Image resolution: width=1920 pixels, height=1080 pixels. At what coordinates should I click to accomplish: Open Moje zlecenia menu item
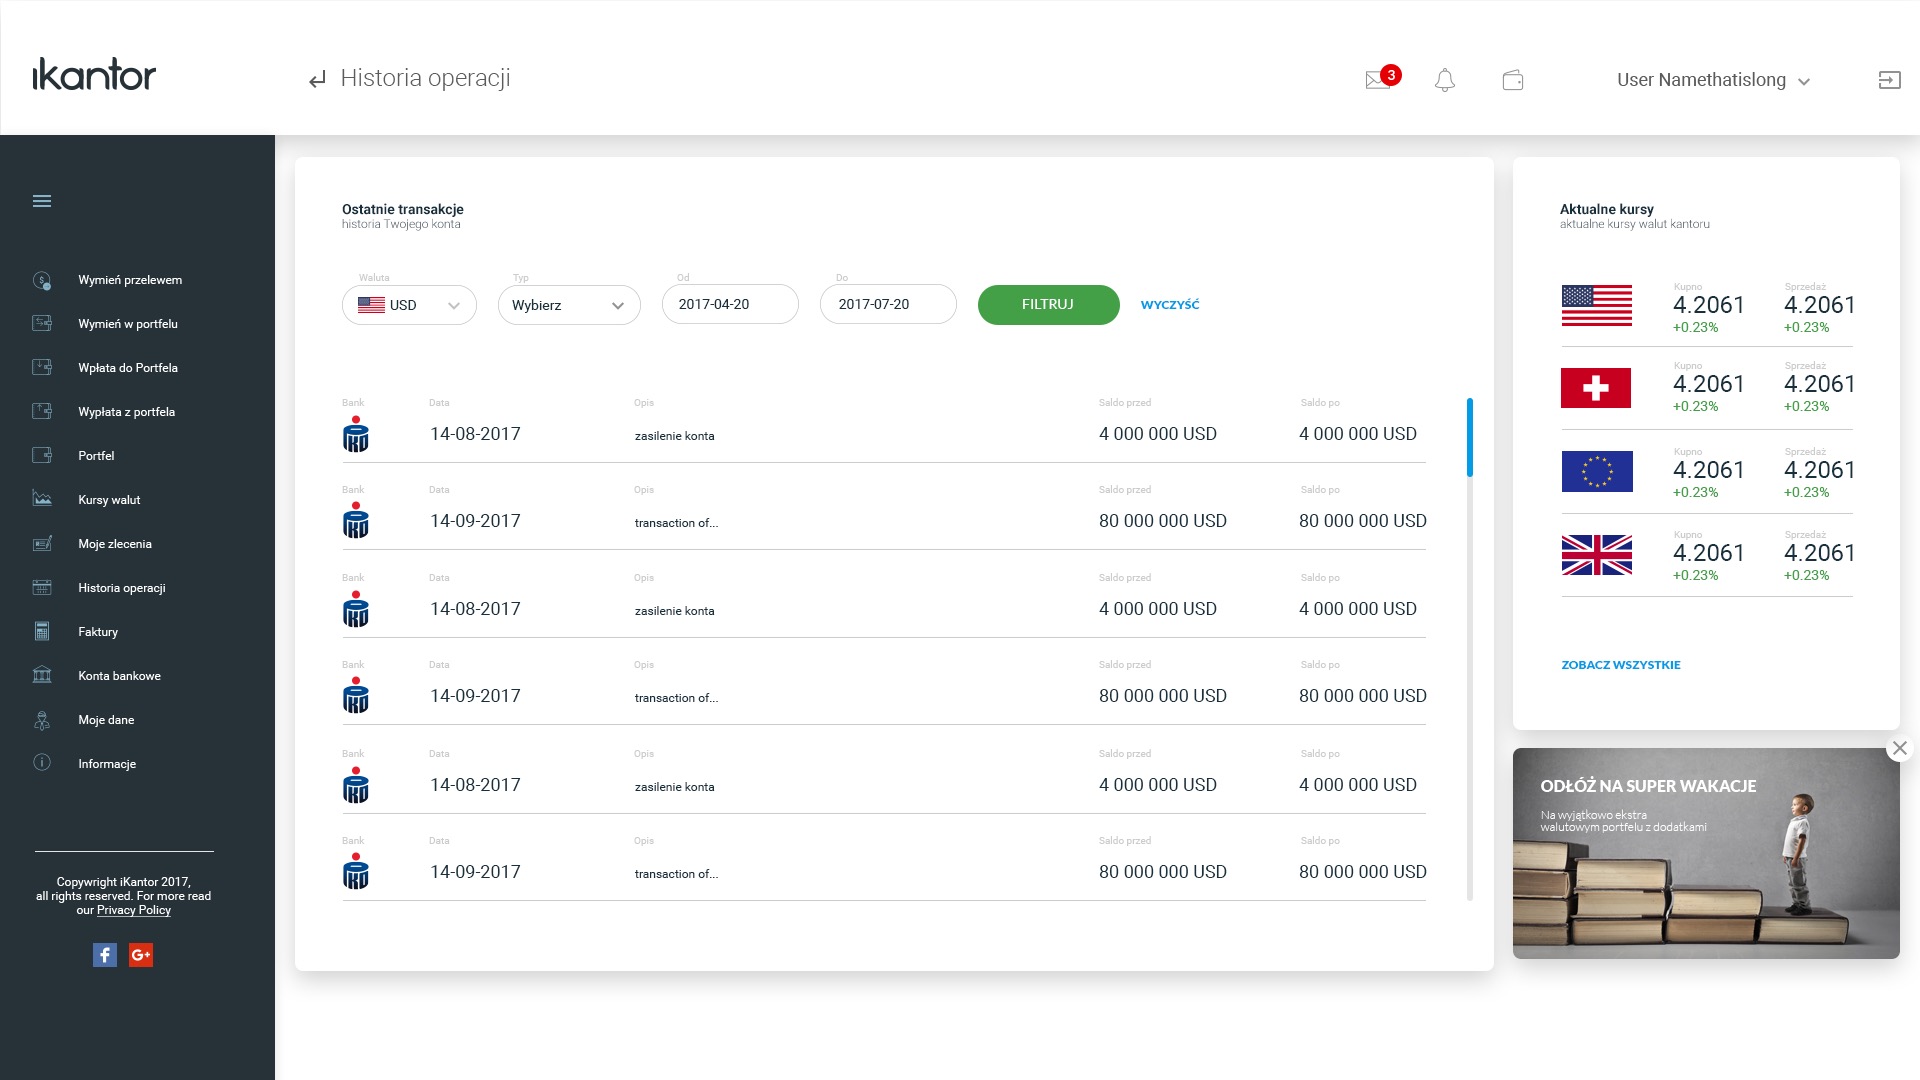[115, 544]
